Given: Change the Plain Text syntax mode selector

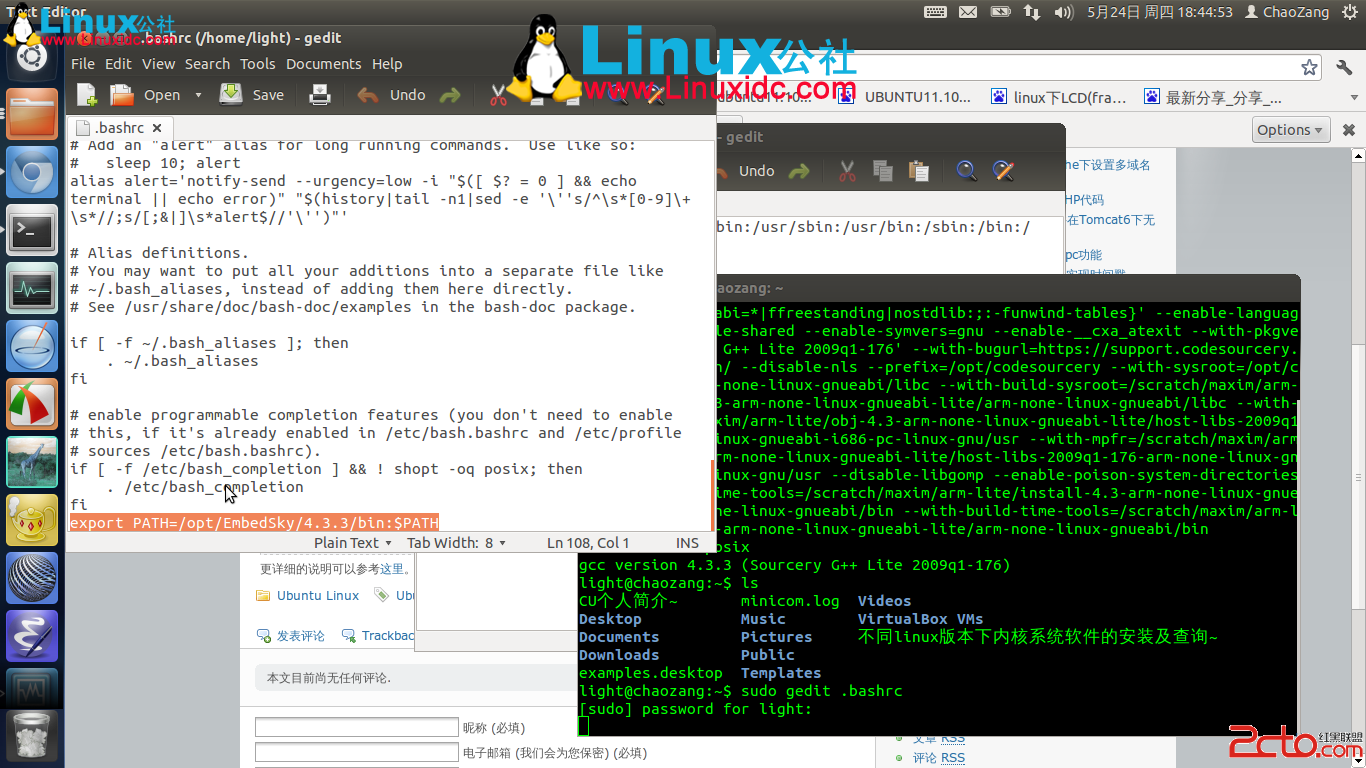Looking at the screenshot, I should (x=352, y=543).
